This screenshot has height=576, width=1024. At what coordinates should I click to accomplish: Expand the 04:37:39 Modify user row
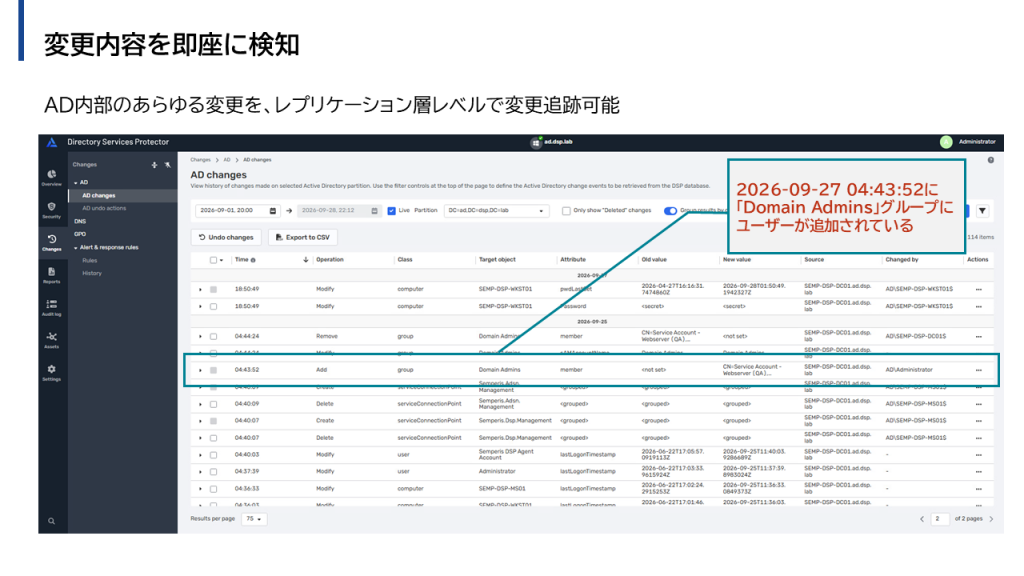tap(200, 472)
